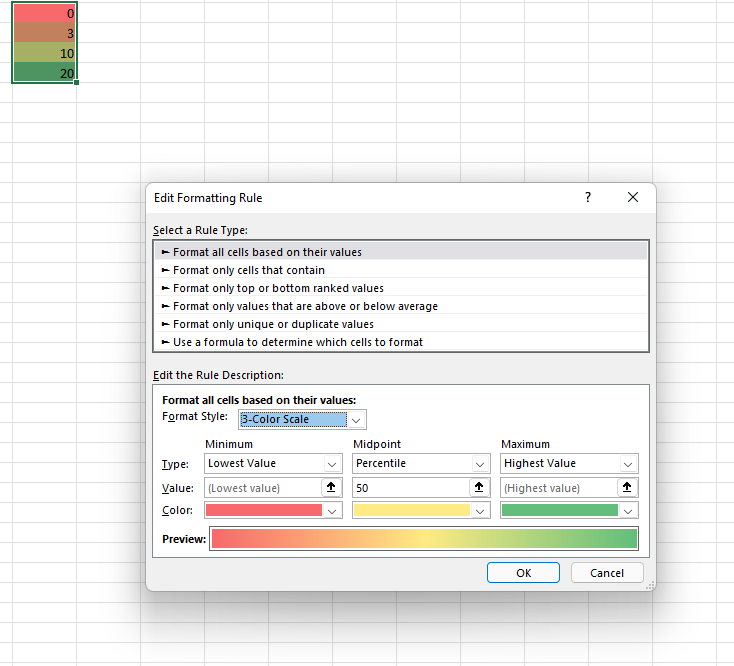Click the Minimum value range selector arrow icon
Image resolution: width=734 pixels, height=666 pixels.
click(331, 487)
